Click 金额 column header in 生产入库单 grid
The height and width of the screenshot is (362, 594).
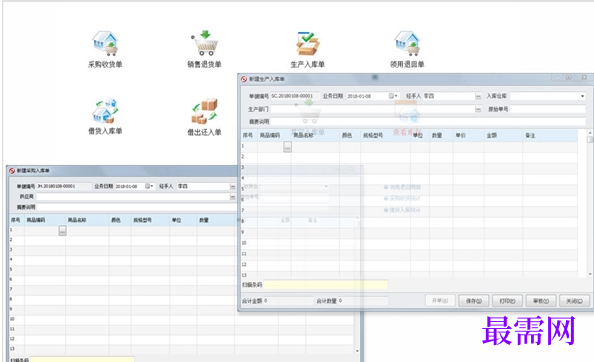click(x=503, y=135)
